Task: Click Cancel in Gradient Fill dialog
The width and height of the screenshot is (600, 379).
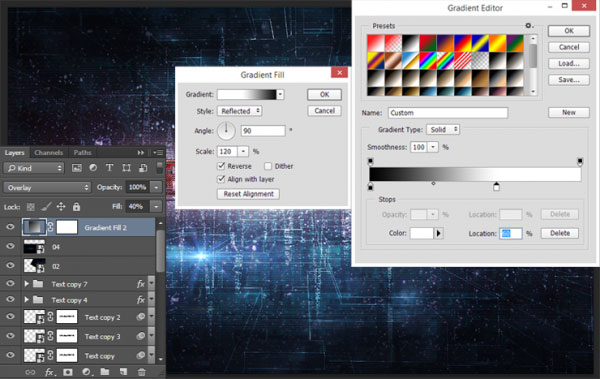Action: (x=324, y=111)
